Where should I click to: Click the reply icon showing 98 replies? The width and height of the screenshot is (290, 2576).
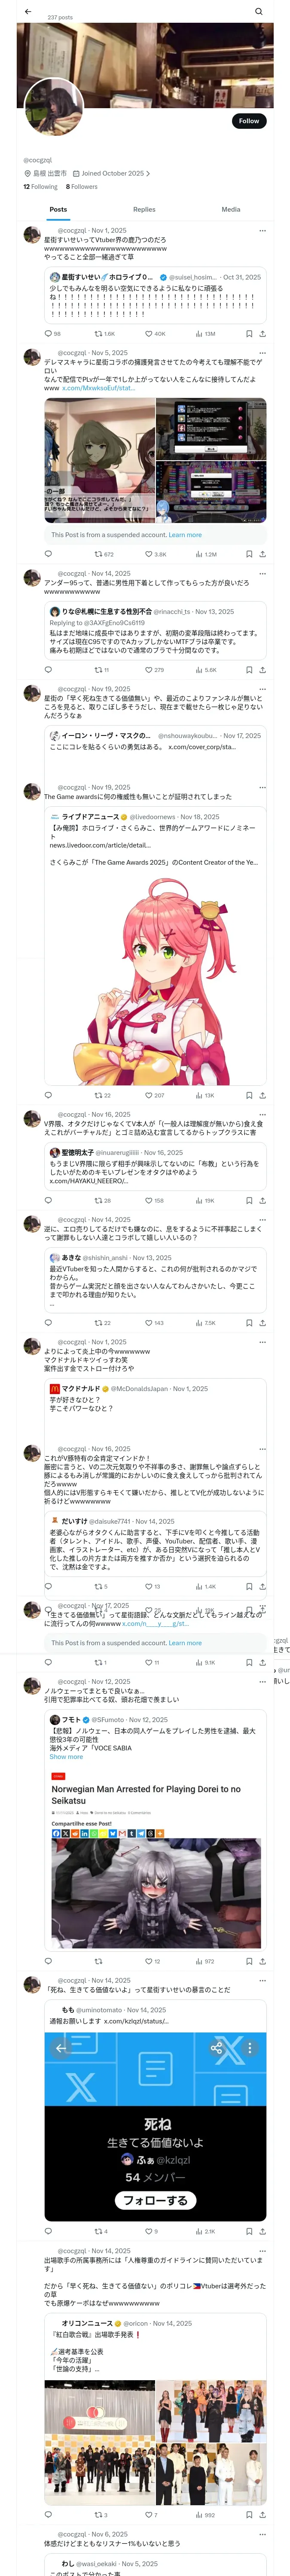pos(48,333)
